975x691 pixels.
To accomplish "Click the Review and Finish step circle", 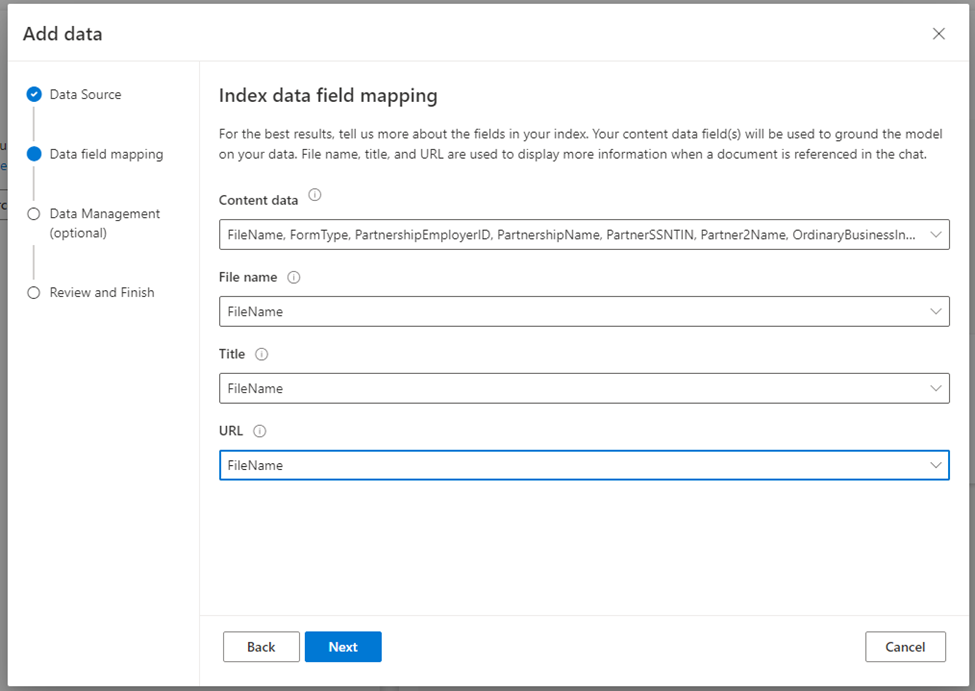I will (x=33, y=292).
